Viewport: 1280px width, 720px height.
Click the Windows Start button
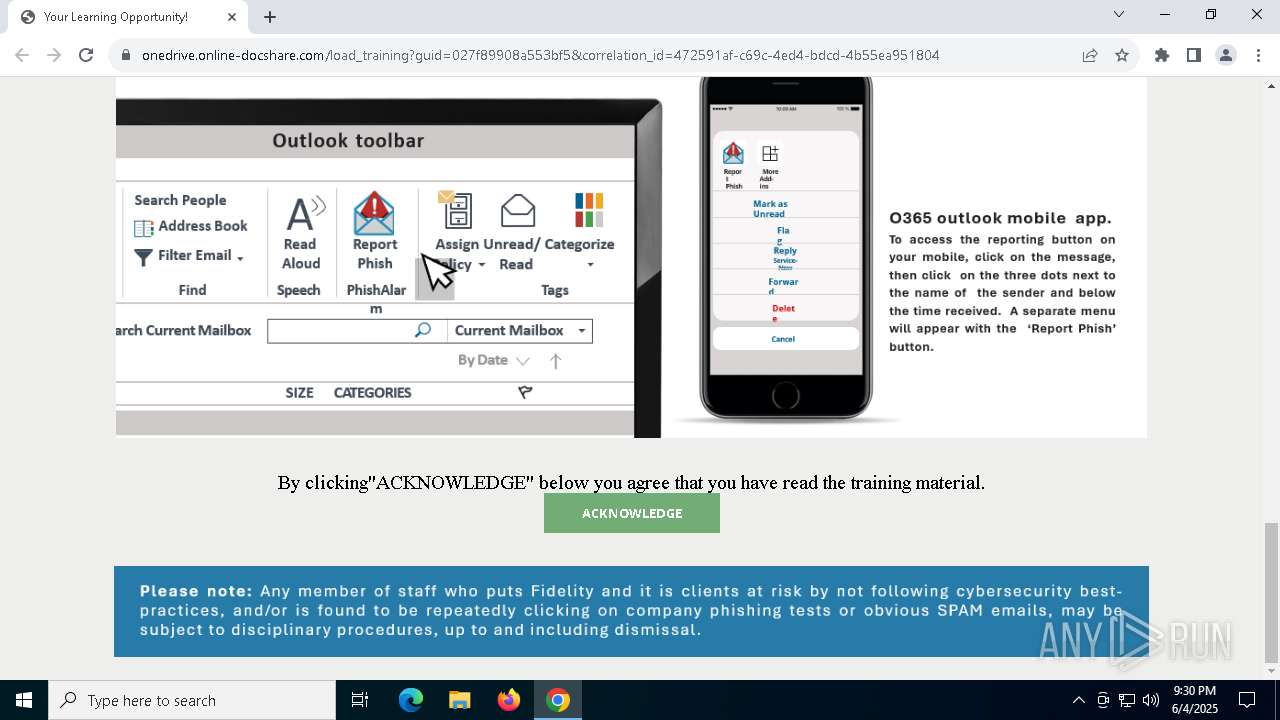pos(24,700)
